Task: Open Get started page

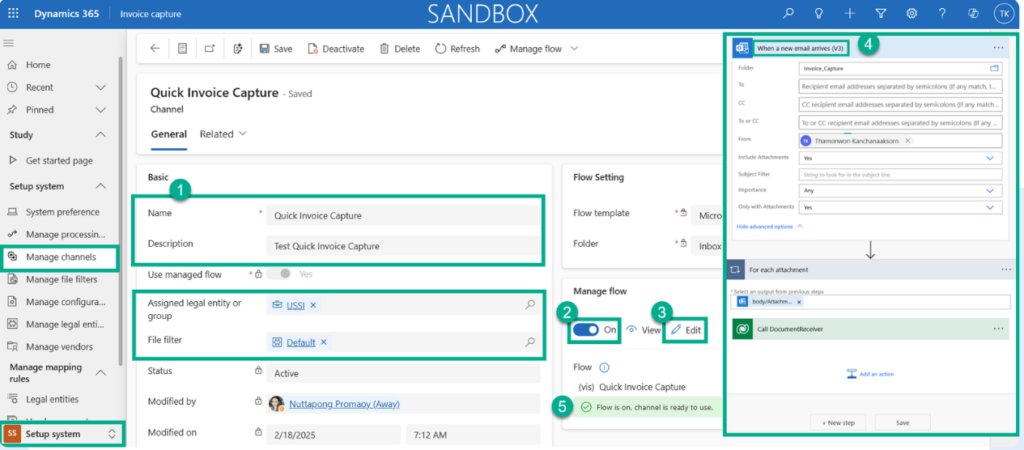Action: point(59,160)
